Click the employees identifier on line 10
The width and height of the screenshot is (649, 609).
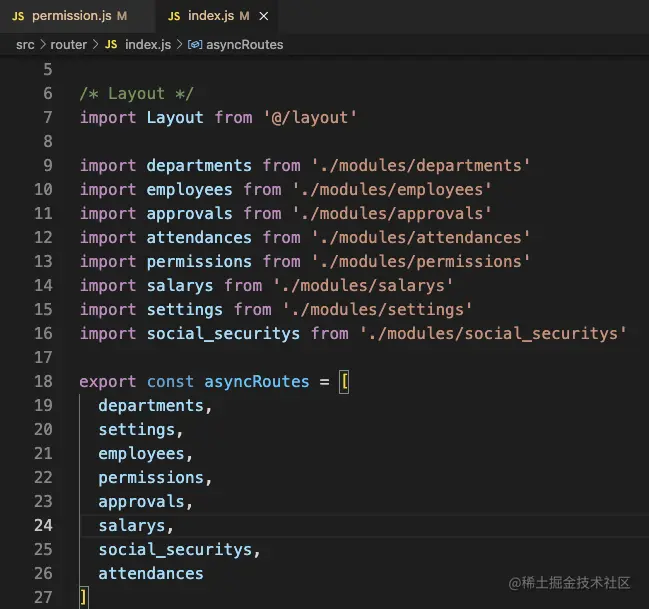[x=190, y=190]
